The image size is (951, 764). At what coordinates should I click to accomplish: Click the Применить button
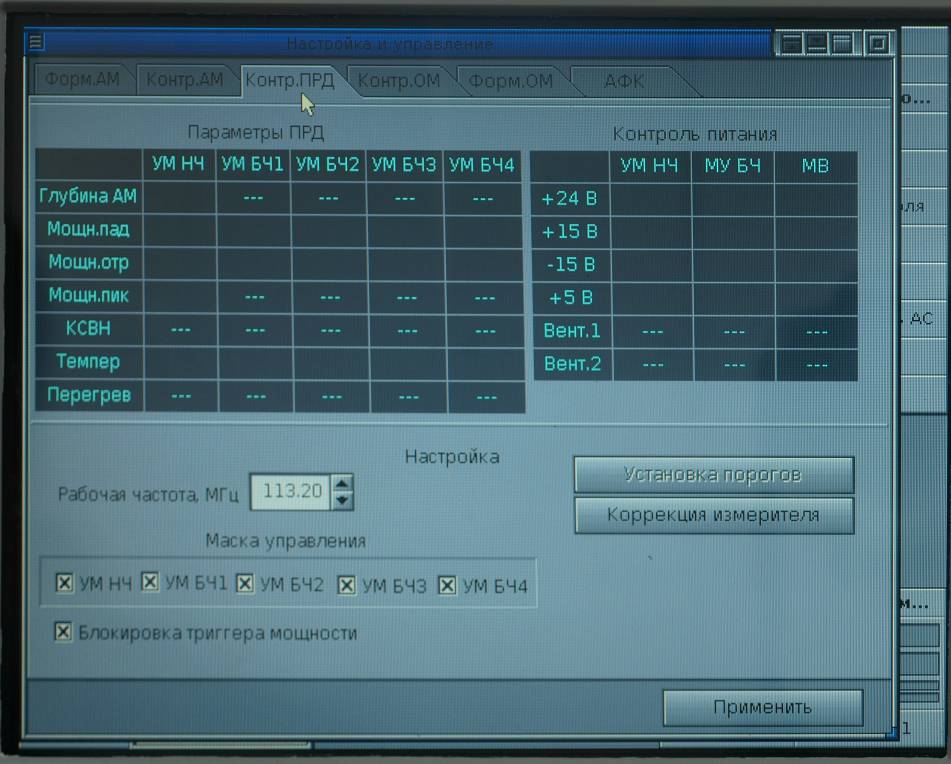(x=762, y=707)
